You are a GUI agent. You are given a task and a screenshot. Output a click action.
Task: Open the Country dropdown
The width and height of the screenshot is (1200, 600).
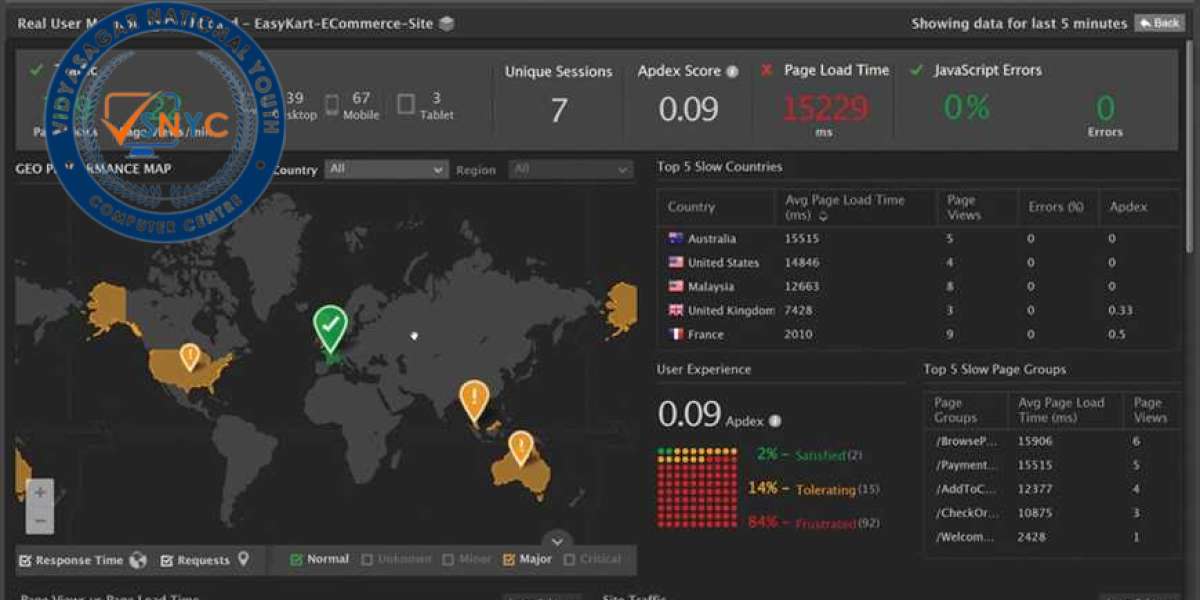(x=385, y=170)
